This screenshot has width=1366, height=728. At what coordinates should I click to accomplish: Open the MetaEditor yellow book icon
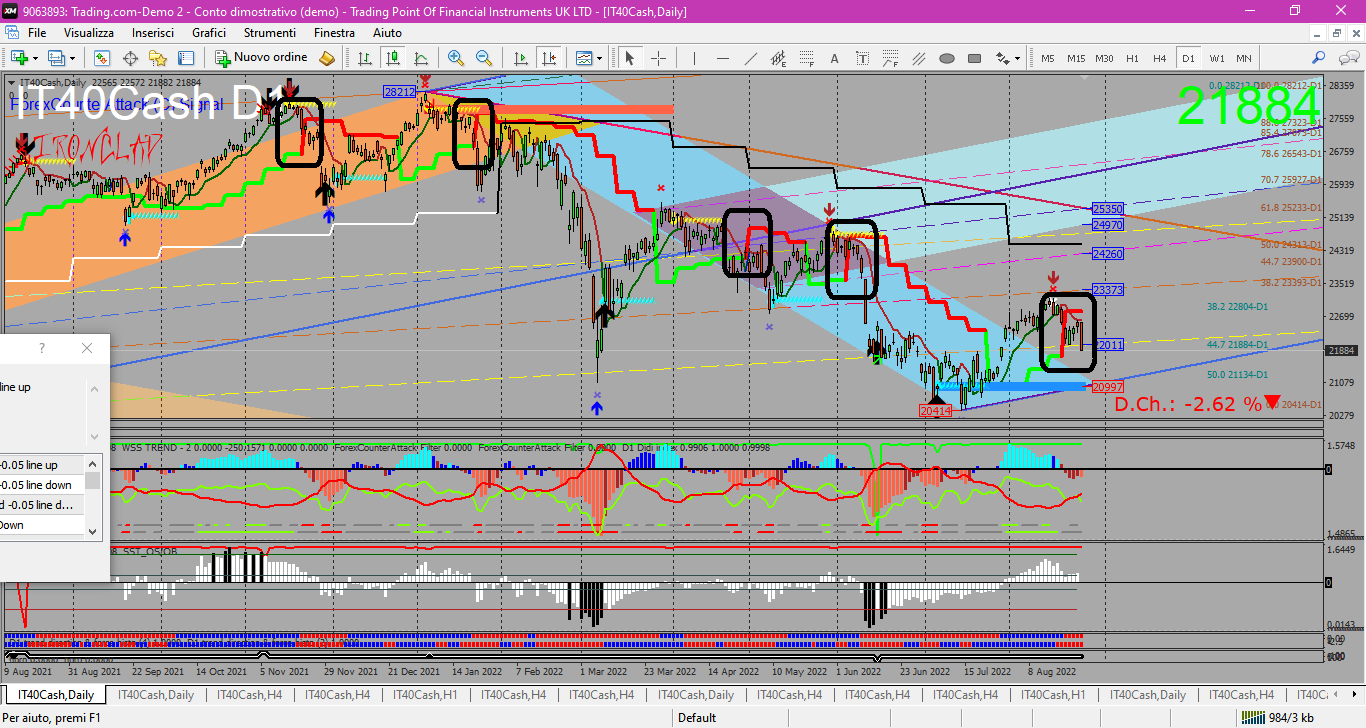click(x=327, y=58)
